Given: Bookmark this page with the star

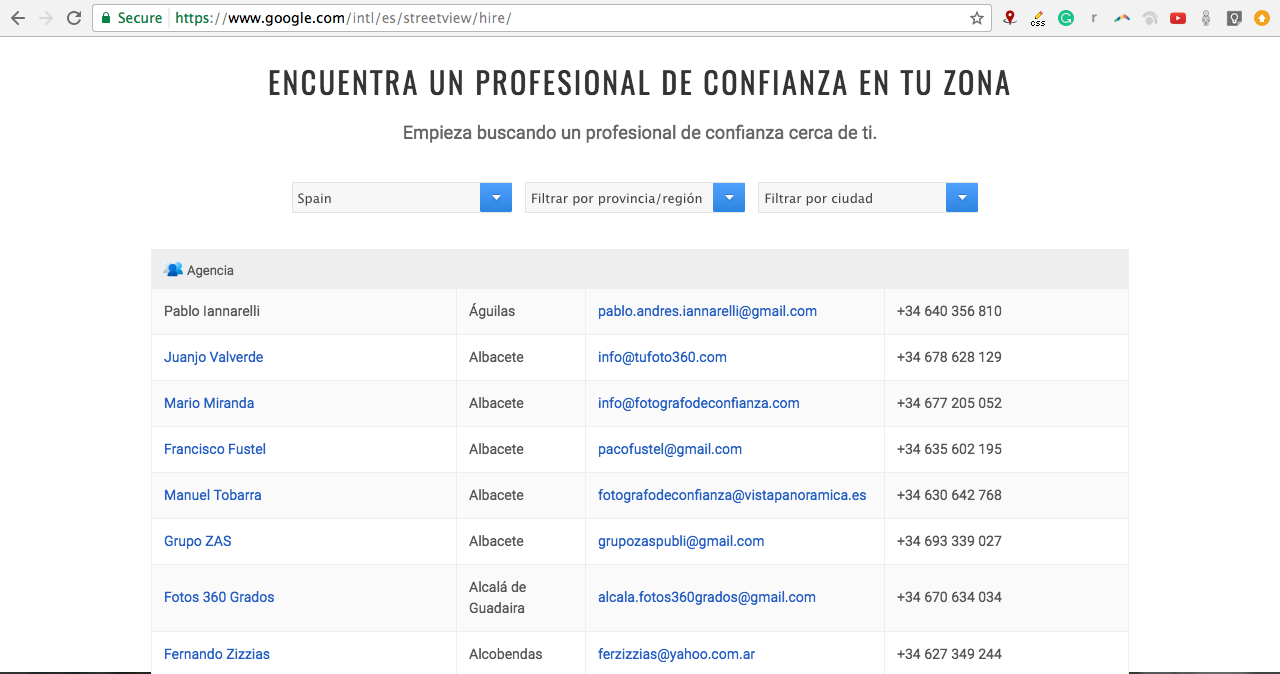Looking at the screenshot, I should [977, 18].
